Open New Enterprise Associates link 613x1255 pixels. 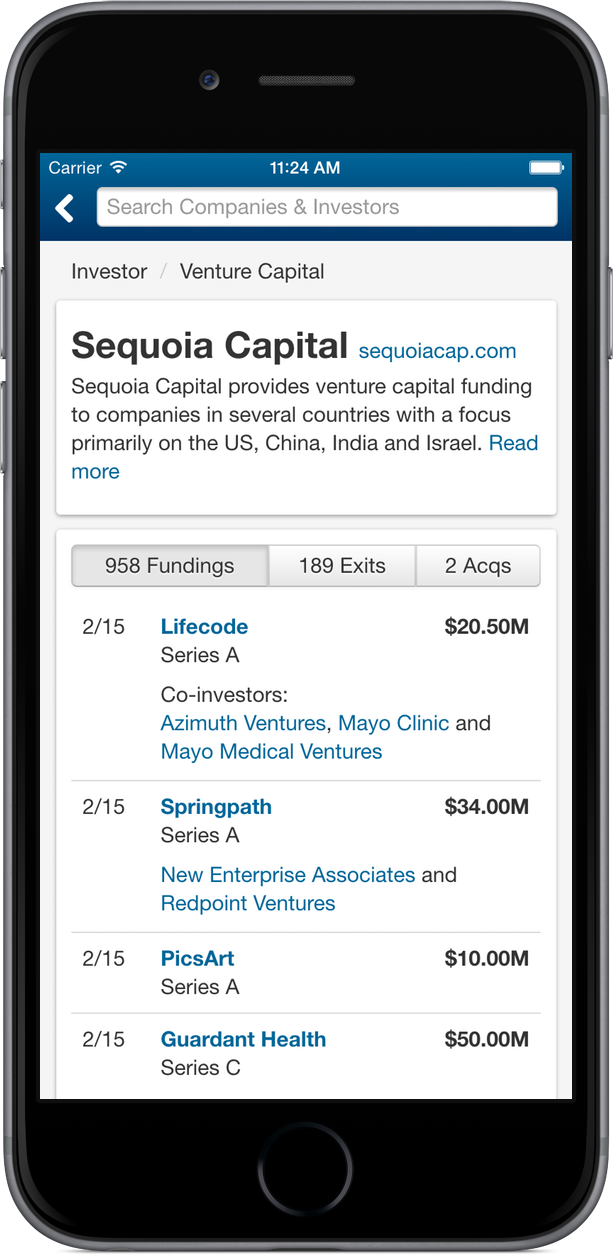point(288,875)
